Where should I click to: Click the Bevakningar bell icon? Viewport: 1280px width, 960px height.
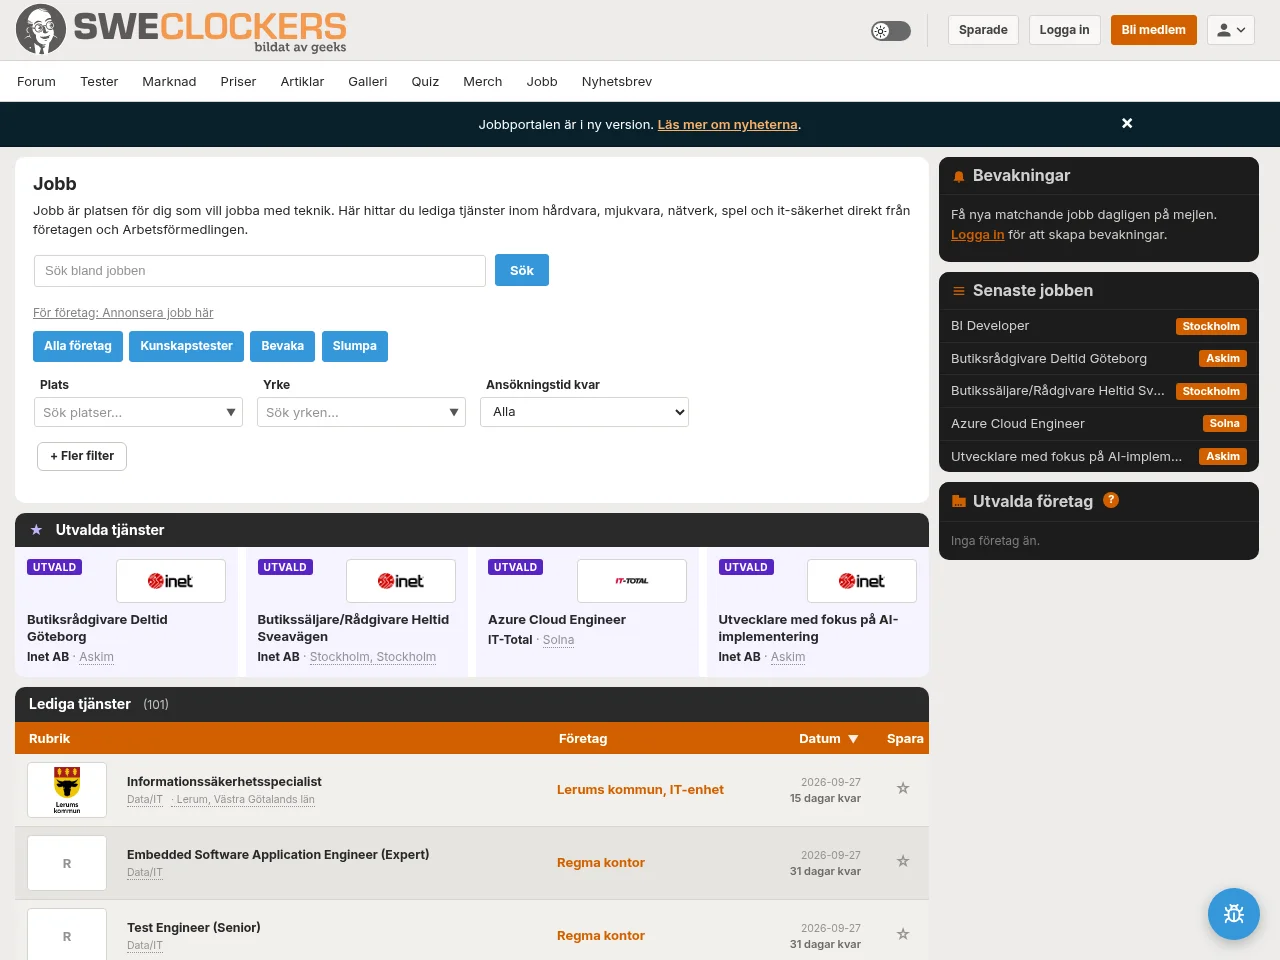pyautogui.click(x=959, y=176)
